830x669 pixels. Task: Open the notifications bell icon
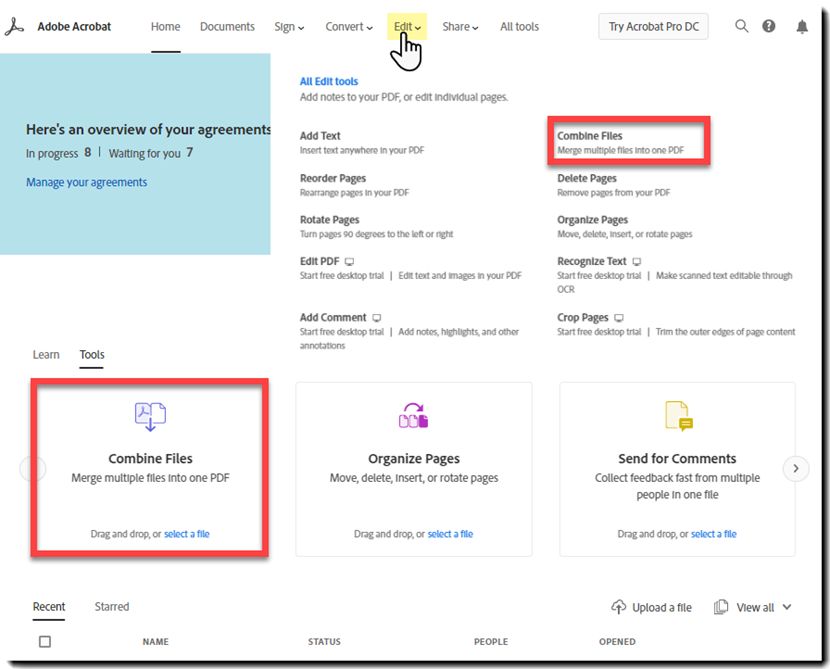click(802, 26)
